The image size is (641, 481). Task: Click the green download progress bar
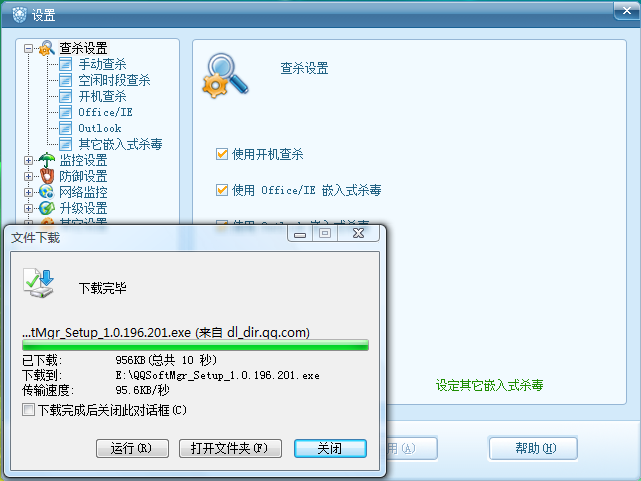click(195, 345)
